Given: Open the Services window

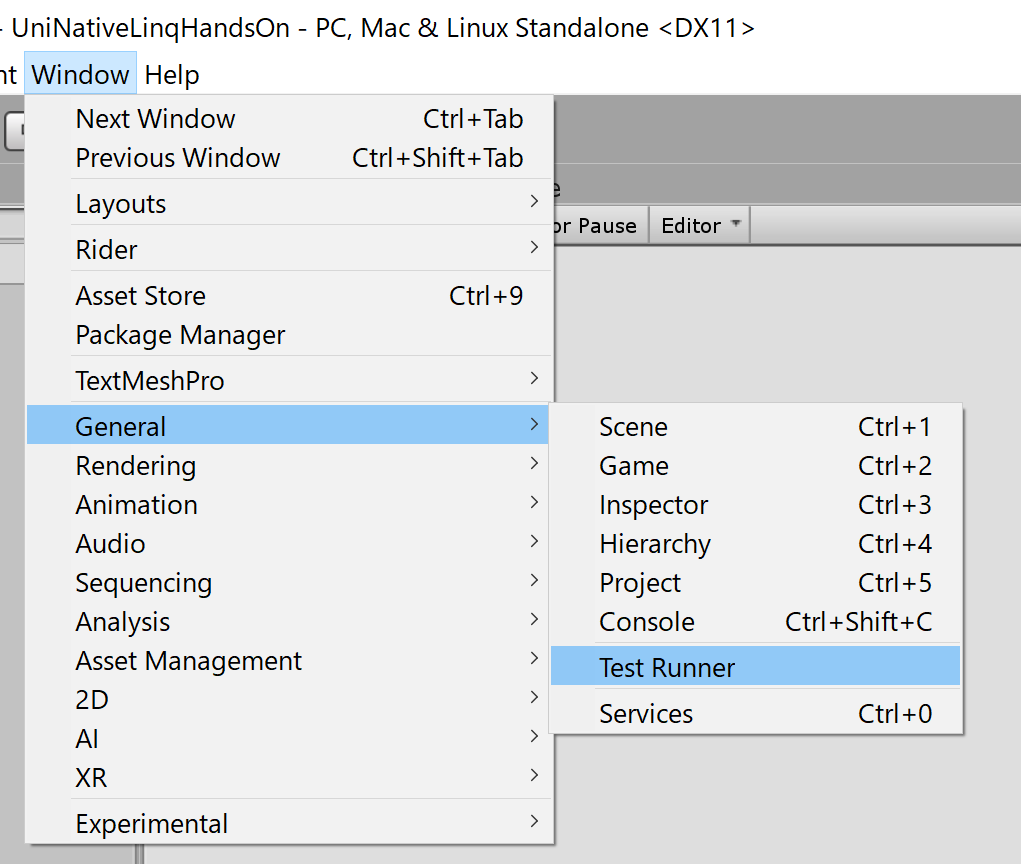Looking at the screenshot, I should tap(646, 714).
